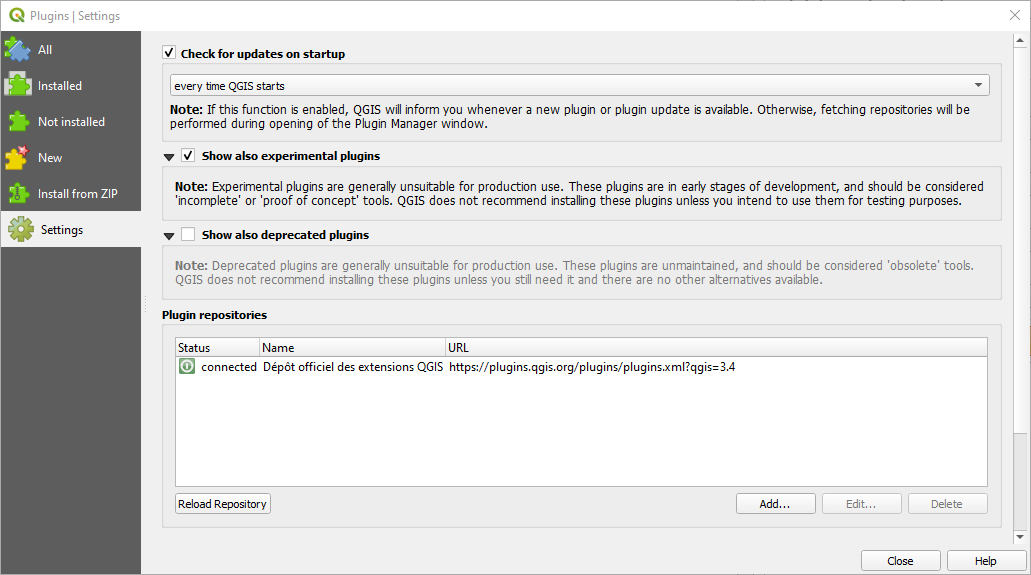1031x575 pixels.
Task: Click the plugins.qgis.org repository URL
Action: [592, 366]
